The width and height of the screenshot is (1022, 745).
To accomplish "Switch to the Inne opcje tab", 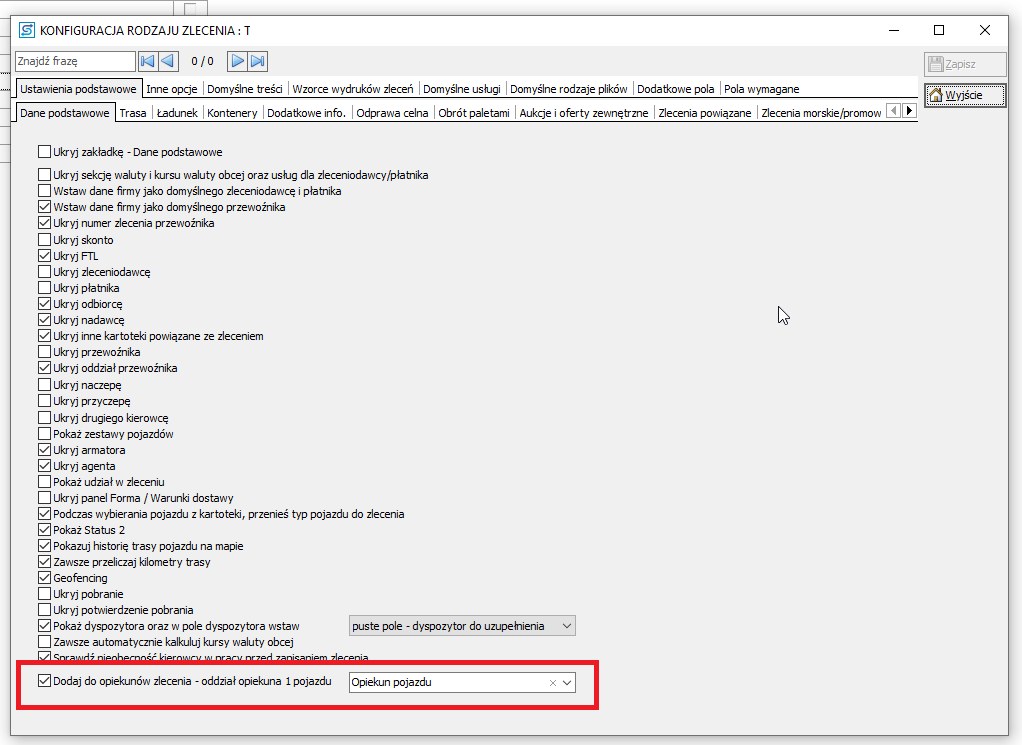I will tap(172, 89).
